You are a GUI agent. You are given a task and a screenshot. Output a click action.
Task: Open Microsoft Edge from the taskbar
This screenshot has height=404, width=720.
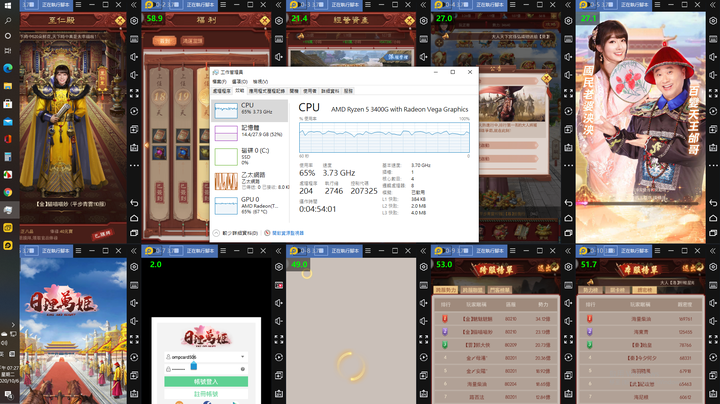coord(8,68)
